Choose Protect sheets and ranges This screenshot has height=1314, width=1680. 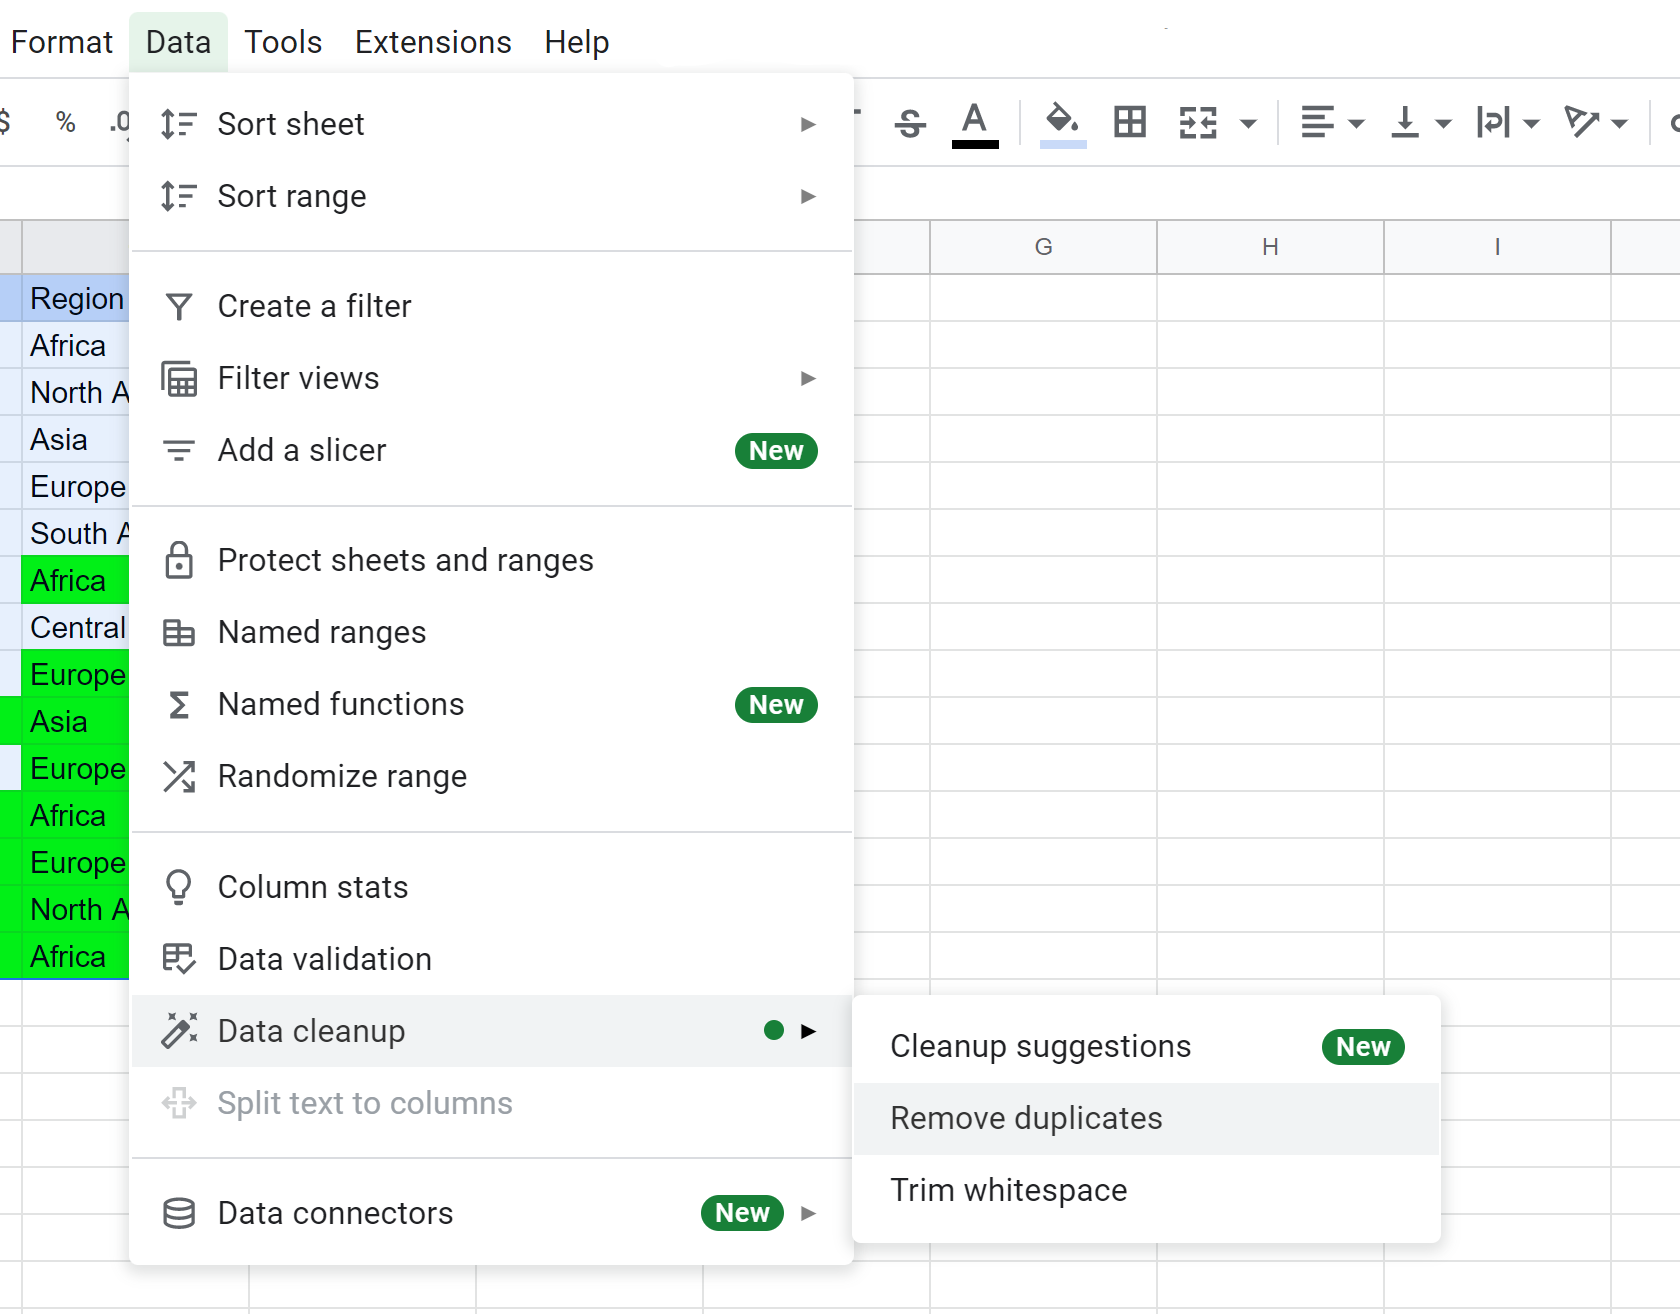tap(405, 560)
